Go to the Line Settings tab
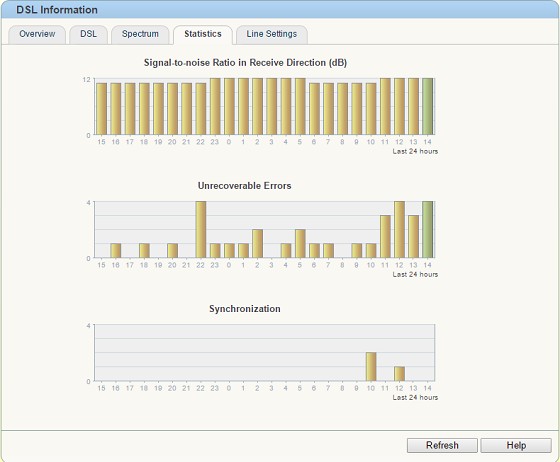 pyautogui.click(x=271, y=35)
